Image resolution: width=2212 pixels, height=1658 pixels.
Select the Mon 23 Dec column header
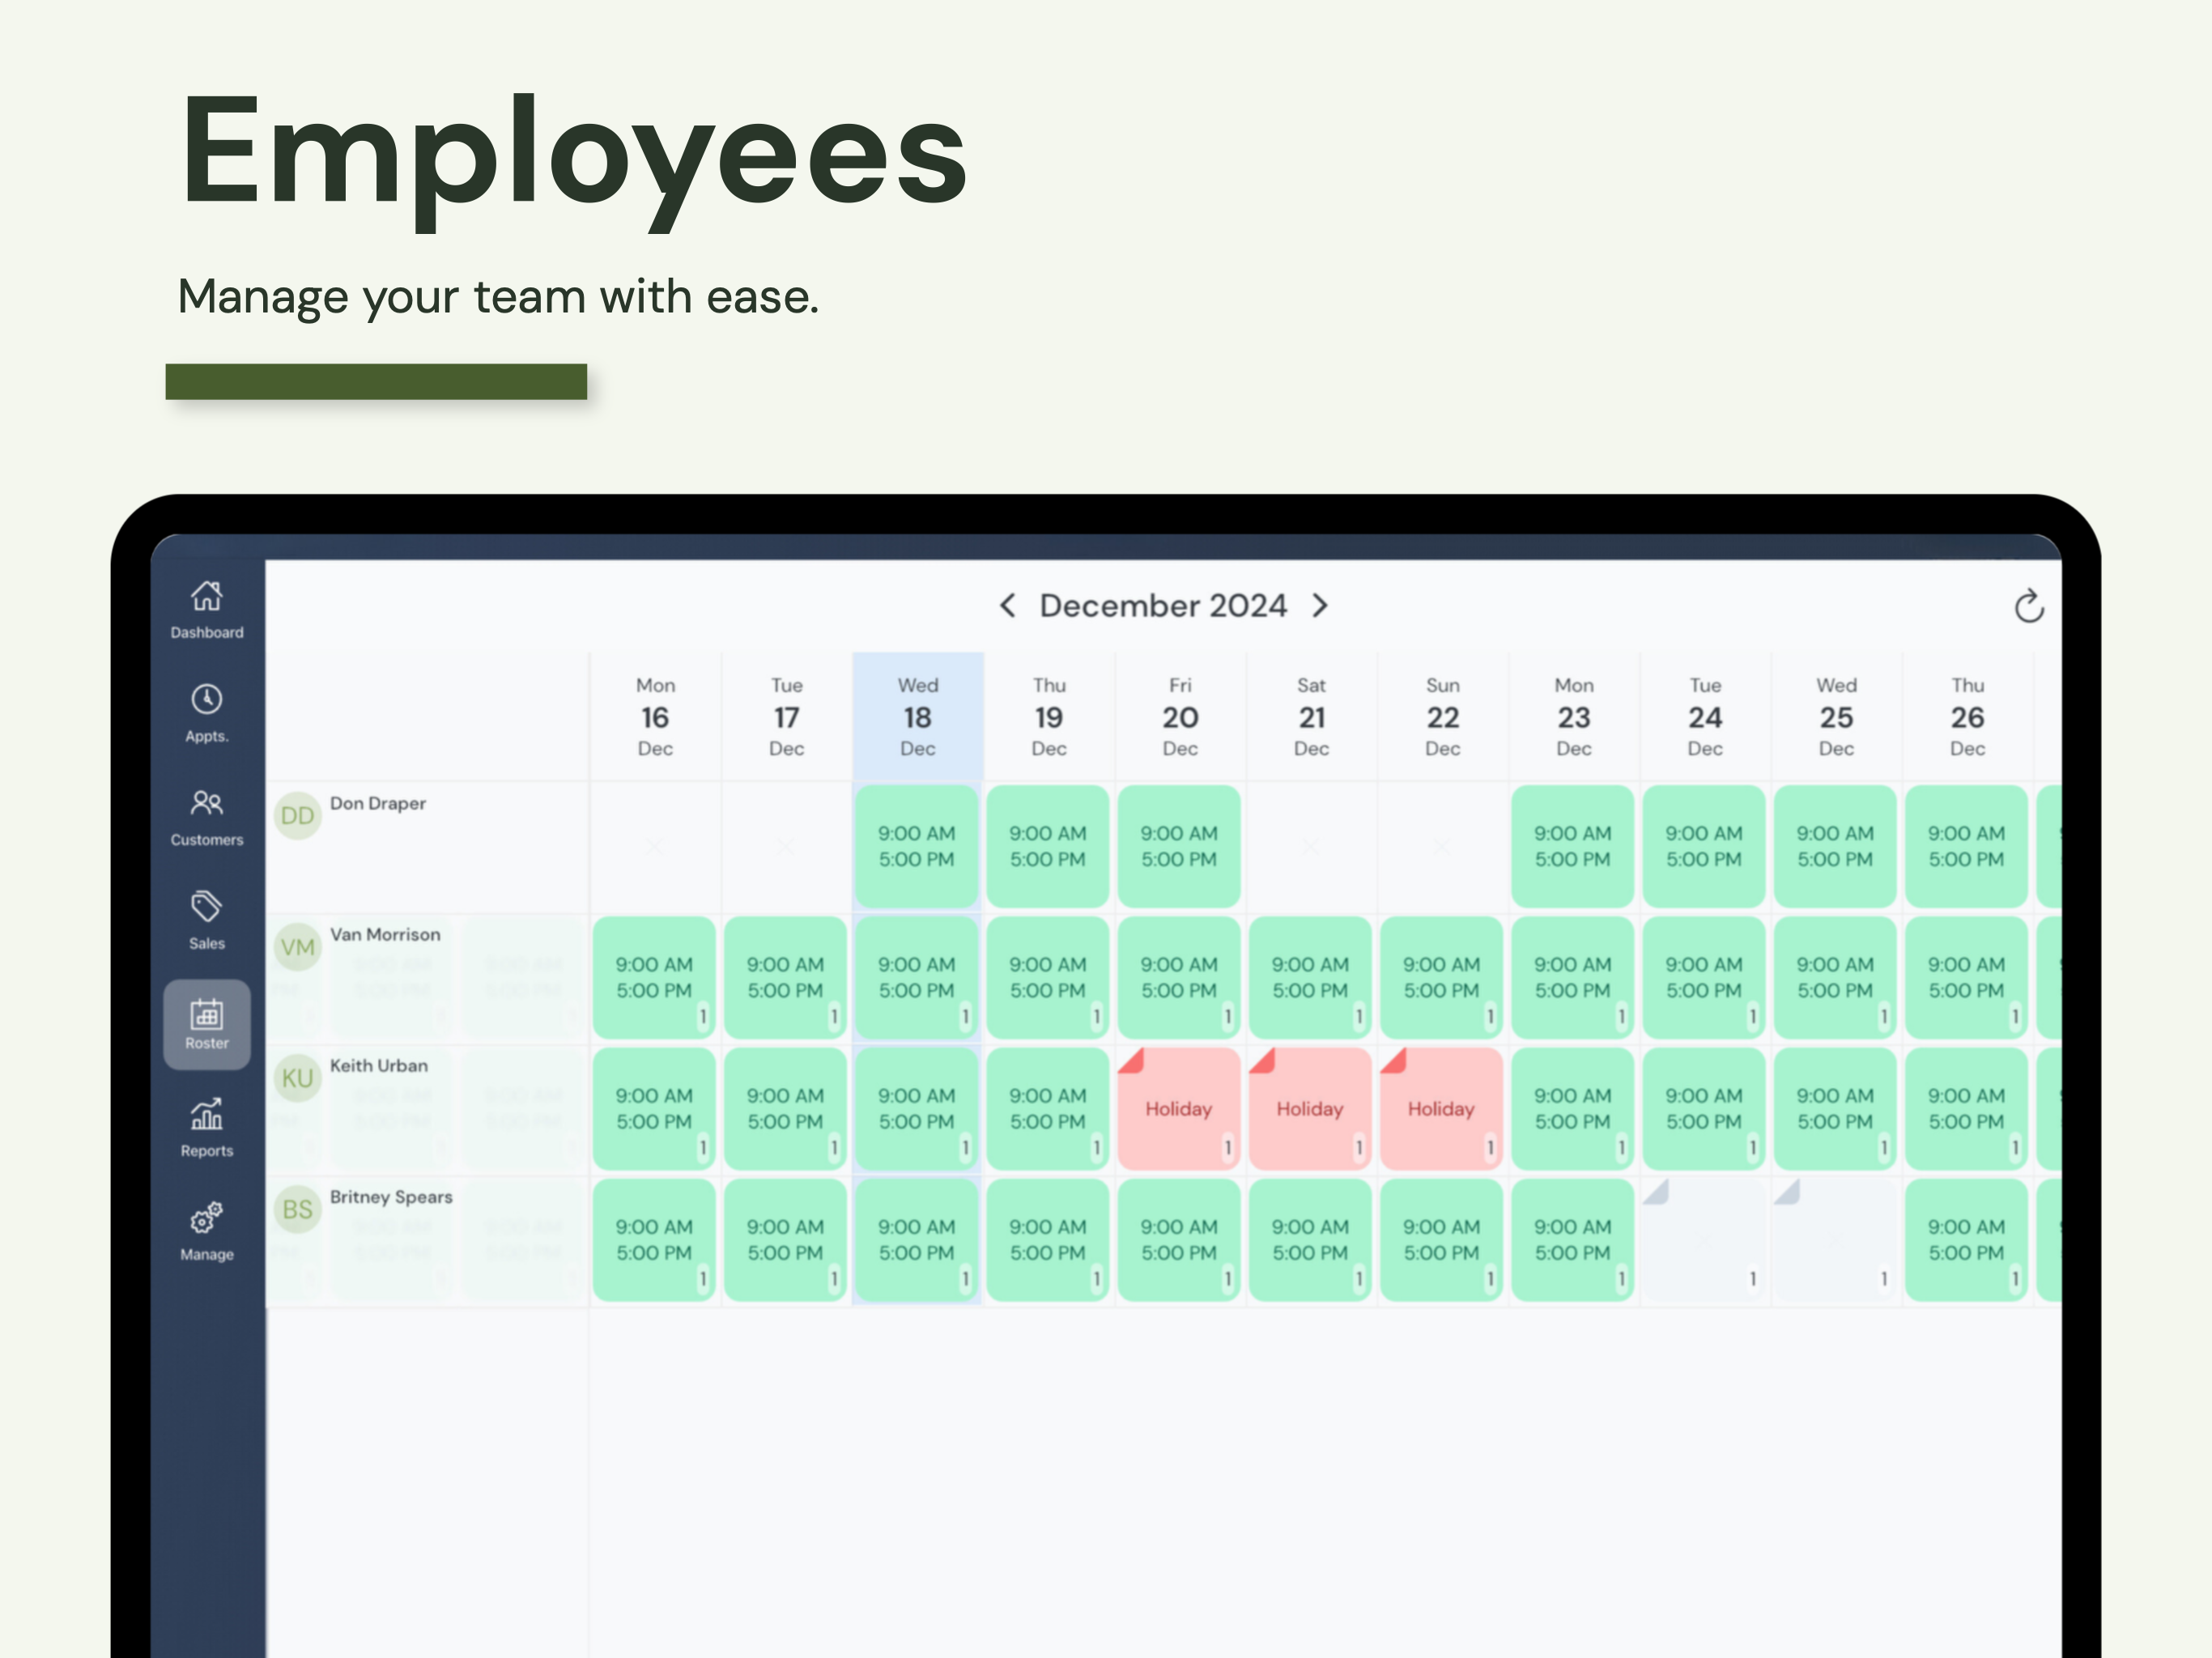[x=1573, y=716]
